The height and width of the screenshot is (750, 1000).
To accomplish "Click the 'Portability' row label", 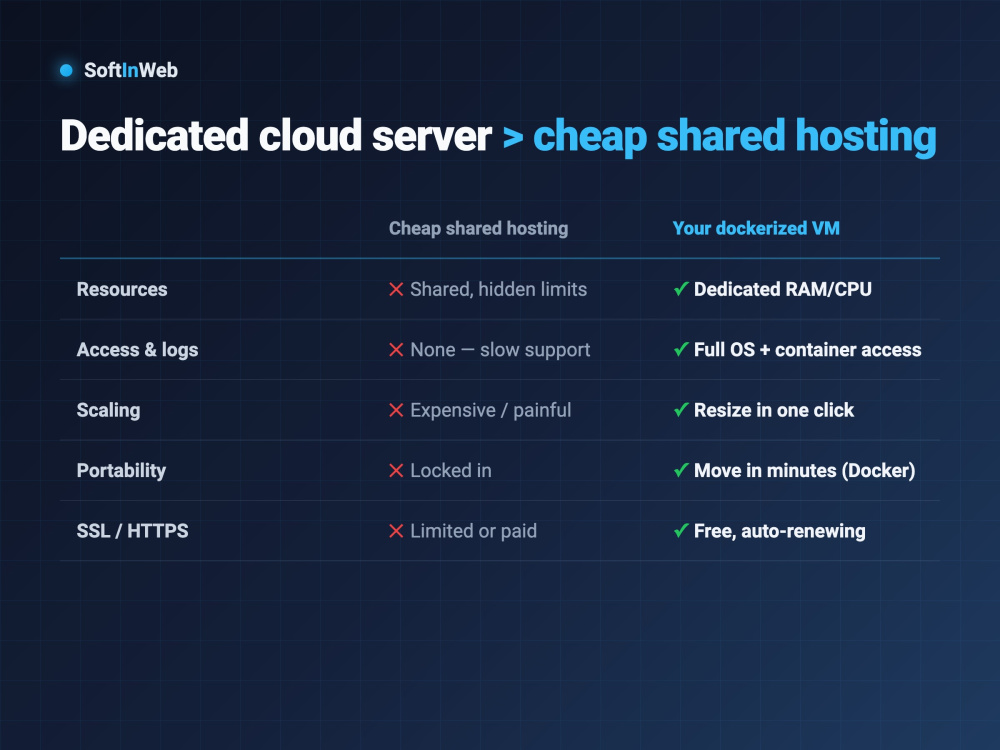I will [121, 471].
